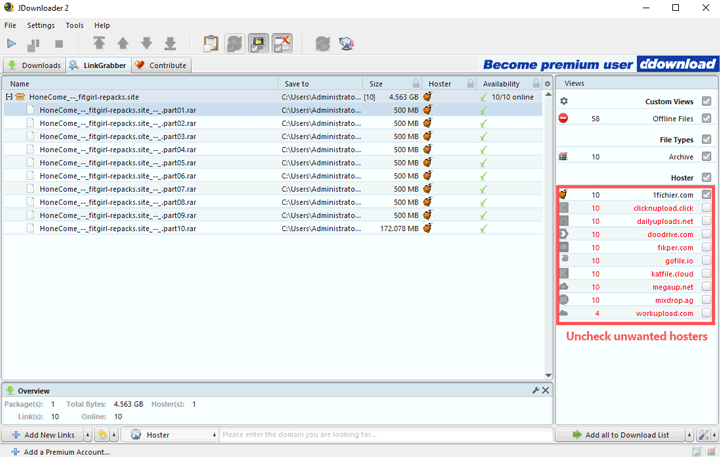Focus the domain search input field
The image size is (720, 457).
point(387,434)
